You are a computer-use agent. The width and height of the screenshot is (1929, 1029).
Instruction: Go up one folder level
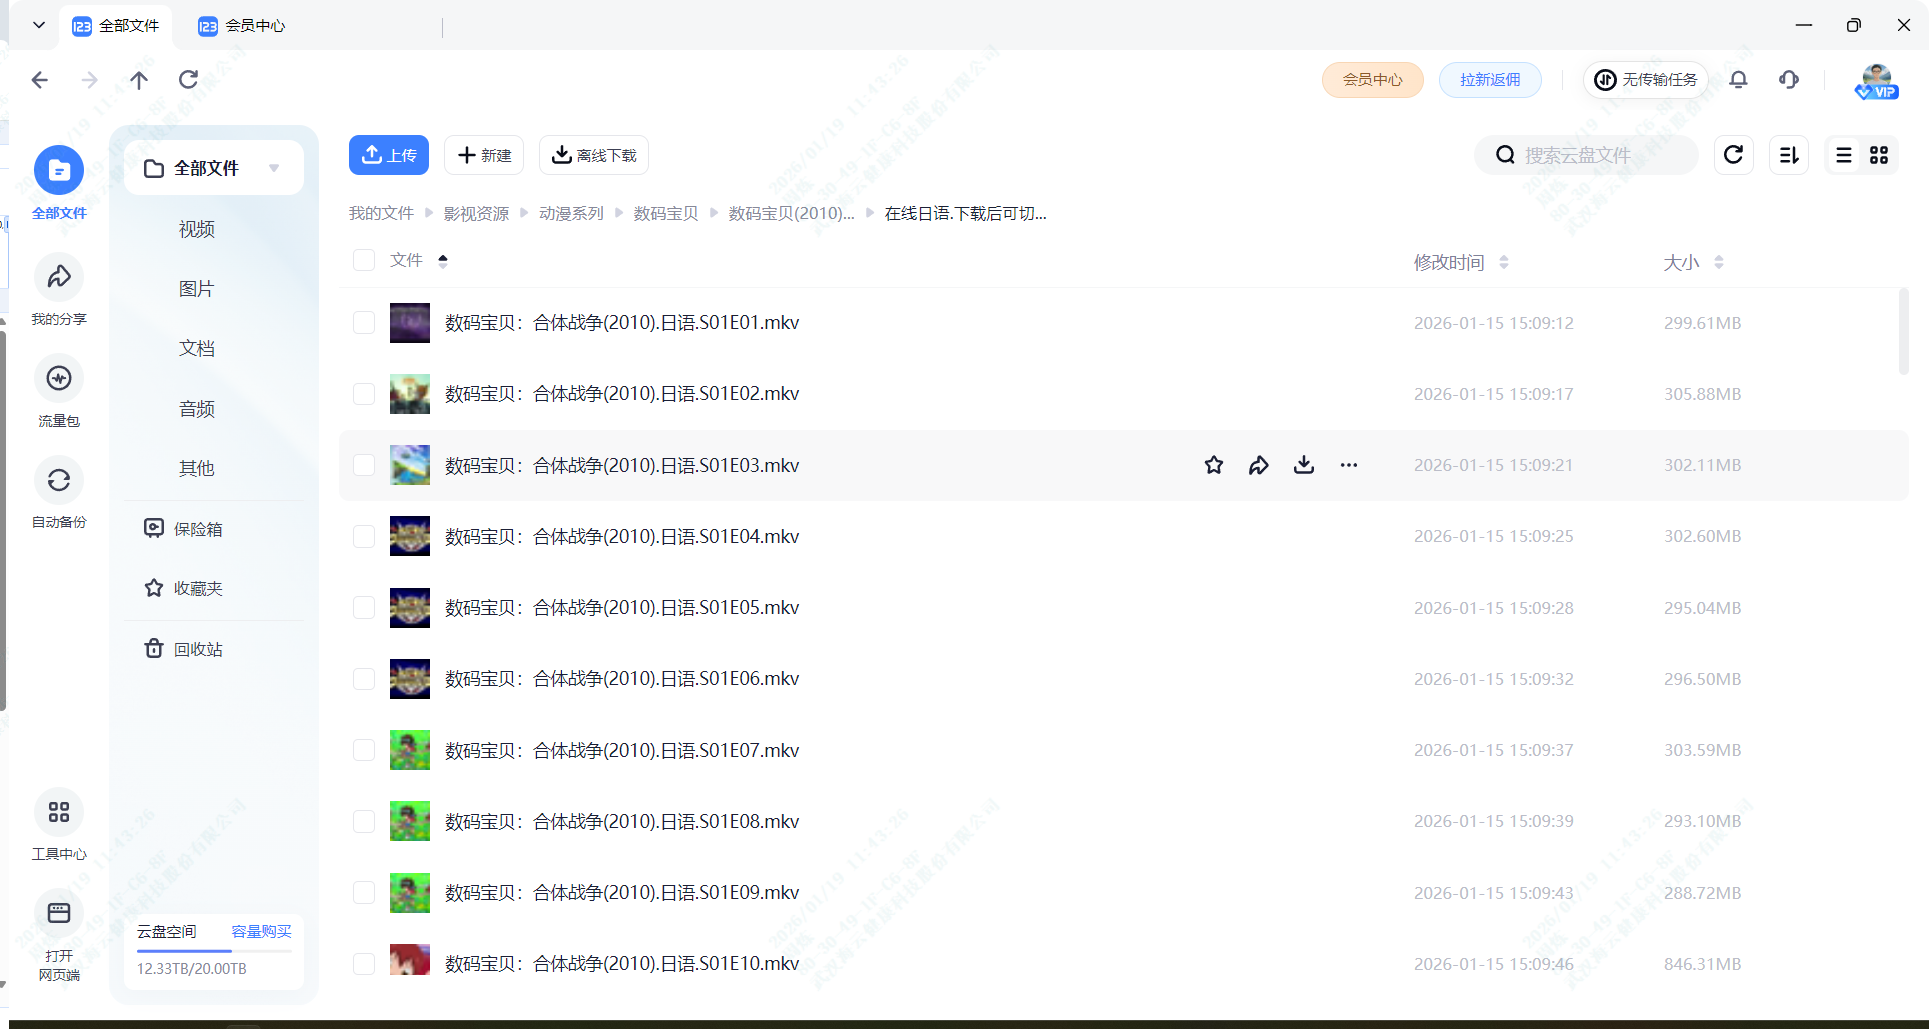(139, 80)
